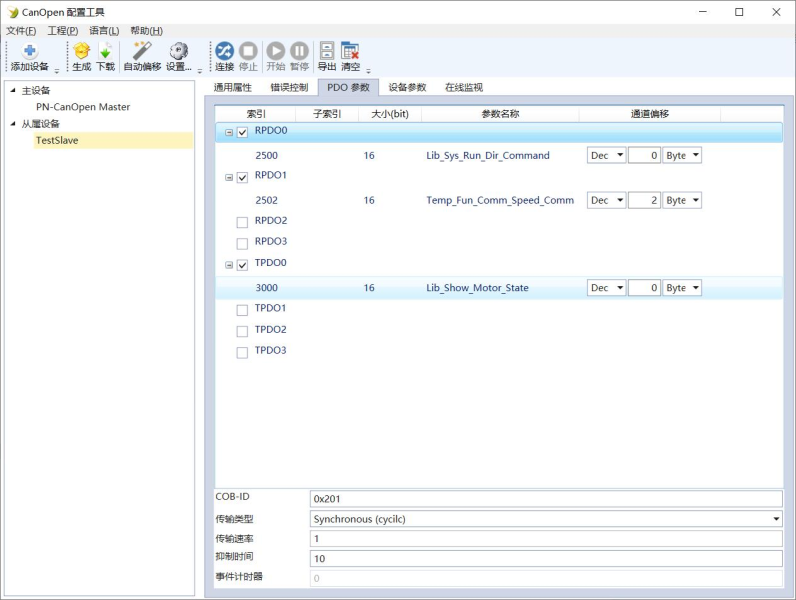Uncheck the RPDO0 checkbox

[x=242, y=132]
